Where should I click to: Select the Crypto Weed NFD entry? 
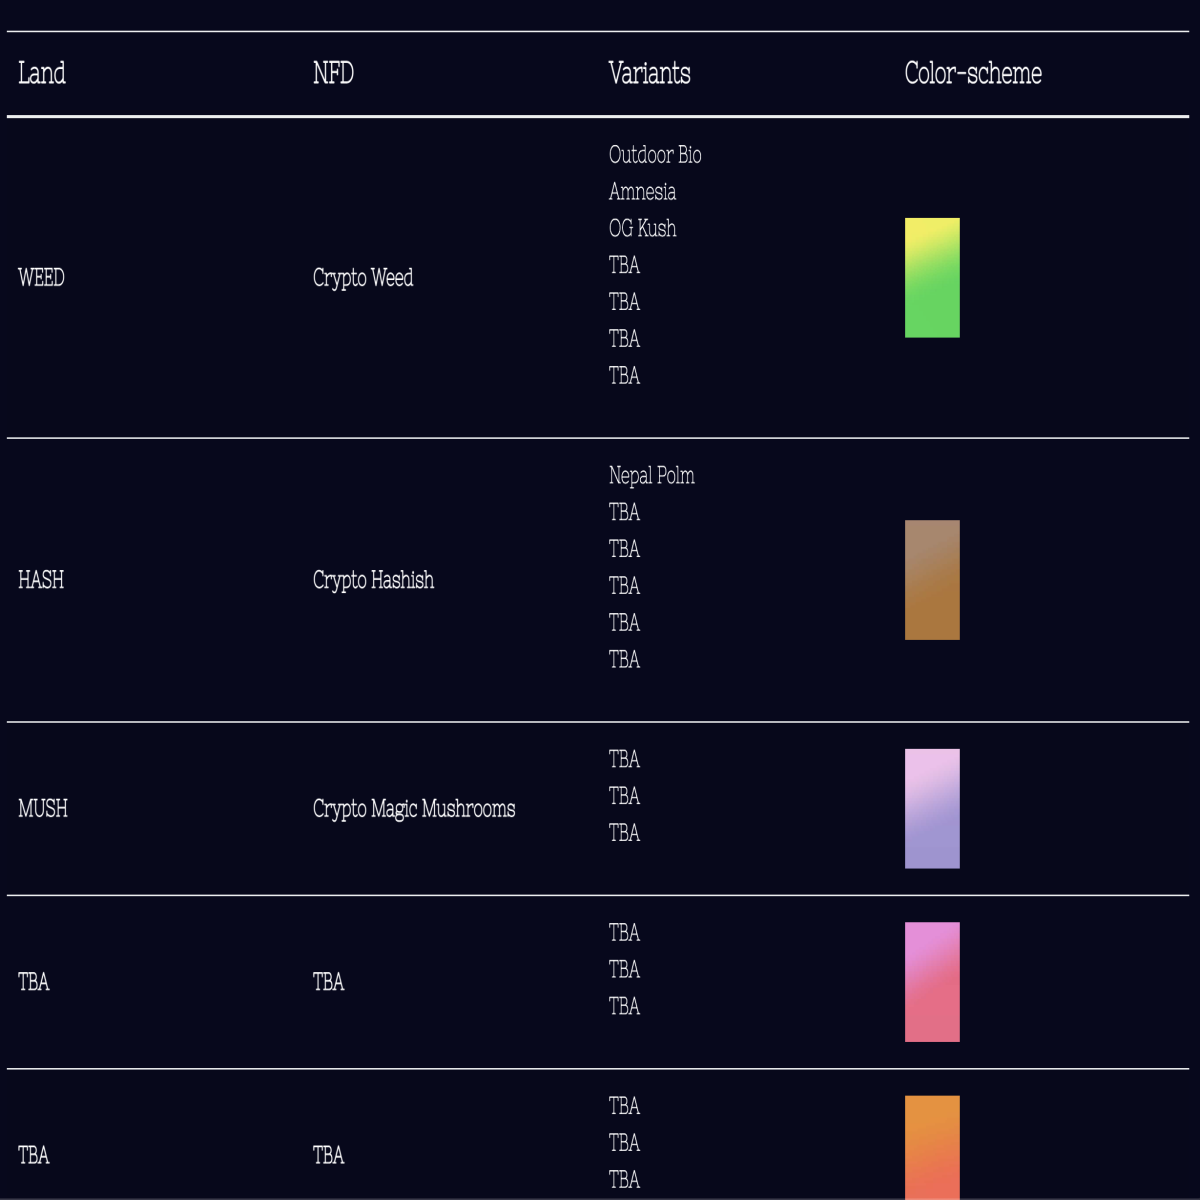tap(363, 278)
